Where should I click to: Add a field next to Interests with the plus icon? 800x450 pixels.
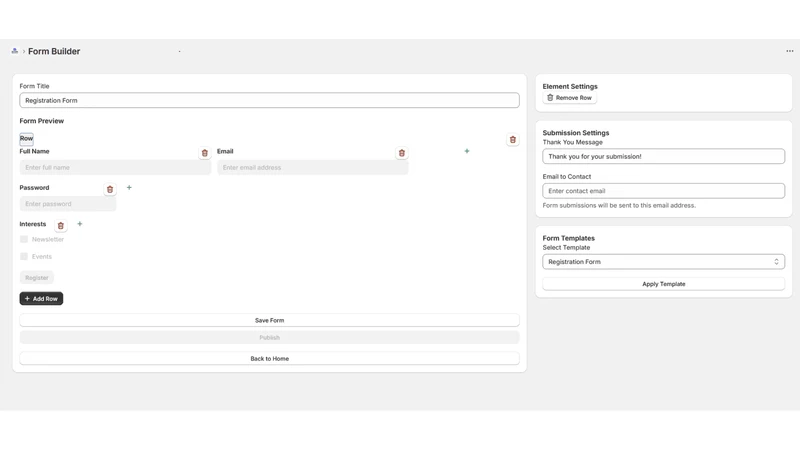click(80, 224)
